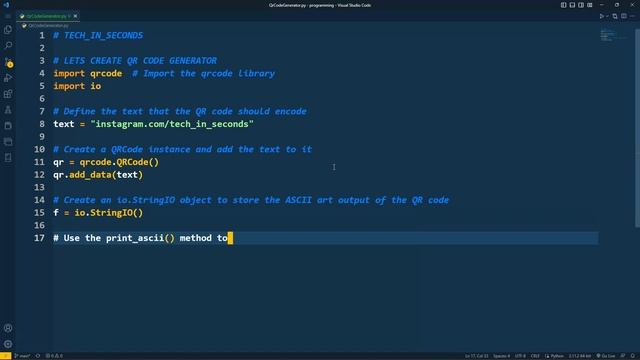Open the hamburger application menu
The height and width of the screenshot is (360, 640).
click(x=8, y=16)
